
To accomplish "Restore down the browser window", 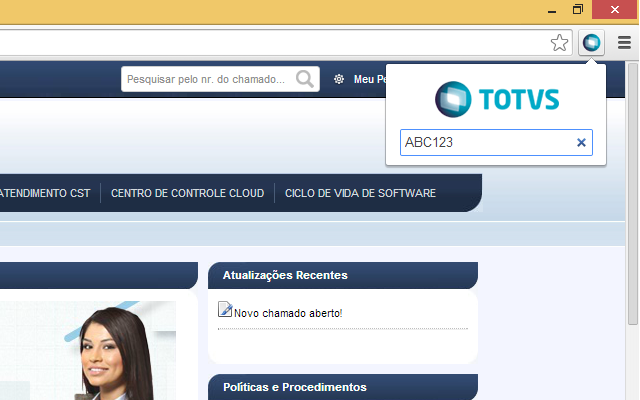I will pyautogui.click(x=578, y=9).
